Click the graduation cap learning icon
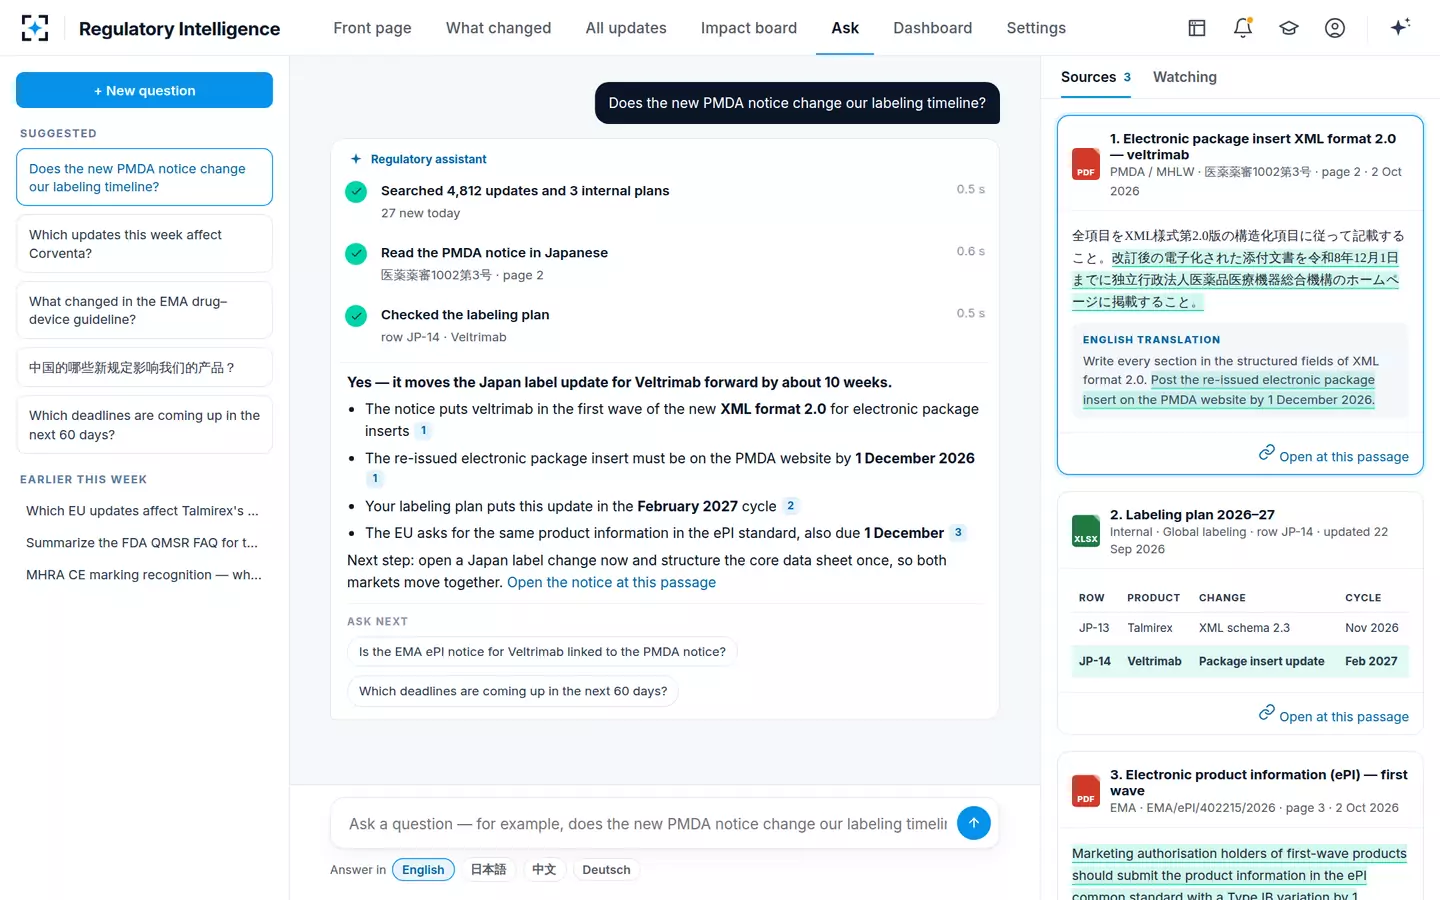This screenshot has height=900, width=1440. [x=1289, y=28]
